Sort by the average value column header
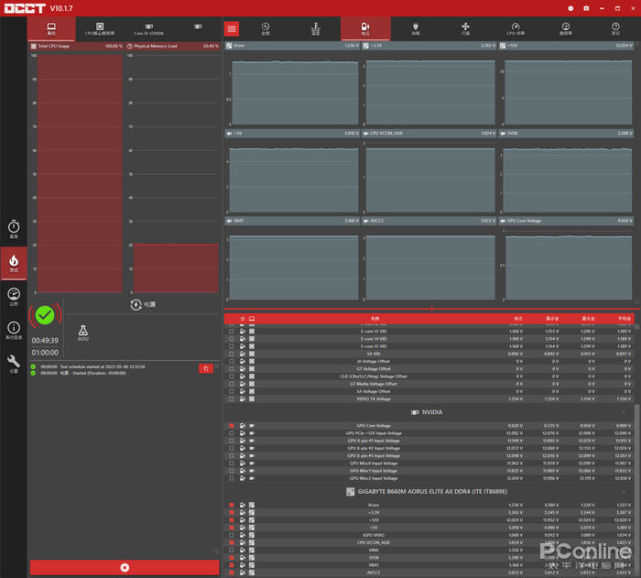The height and width of the screenshot is (578, 641). 624,319
